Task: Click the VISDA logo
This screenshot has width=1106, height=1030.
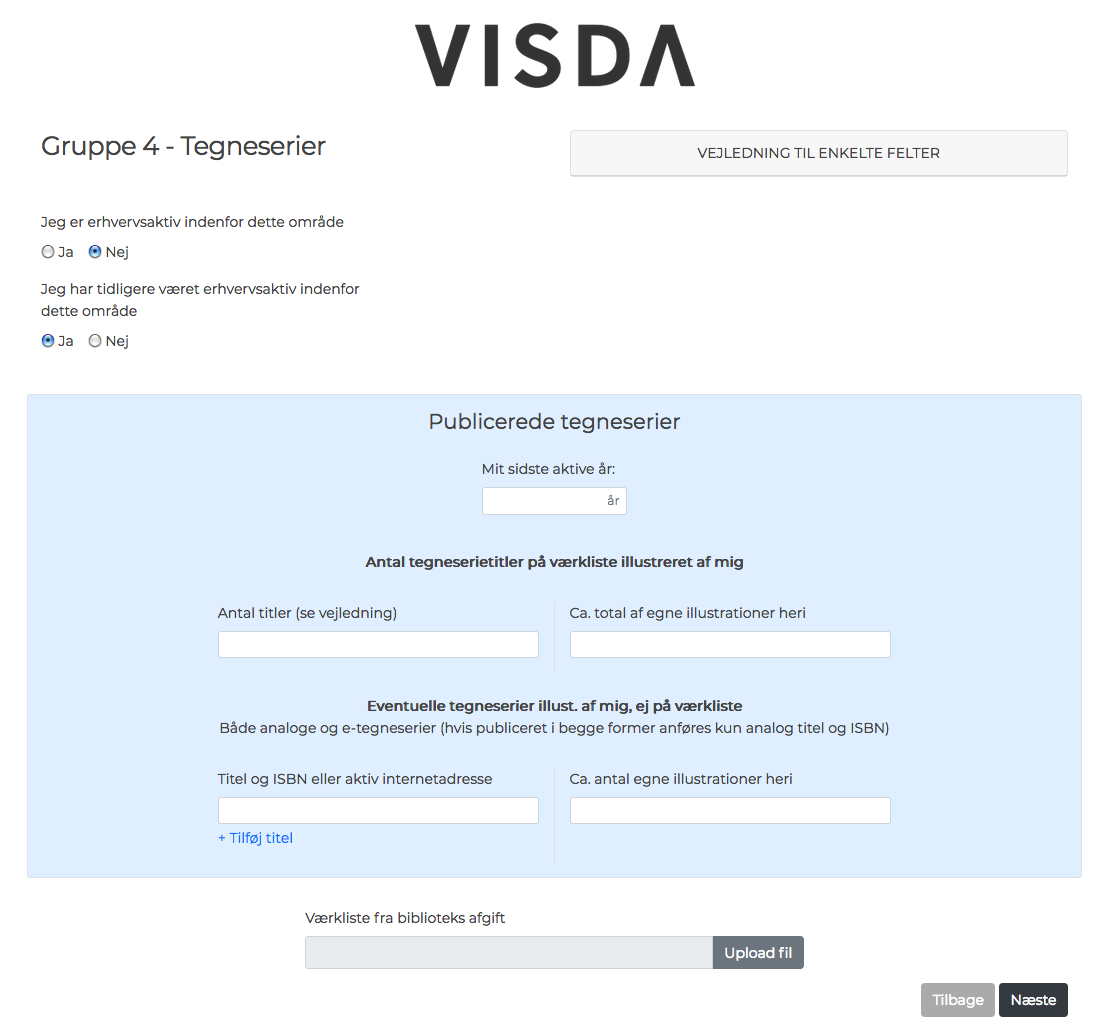Action: pyautogui.click(x=554, y=56)
